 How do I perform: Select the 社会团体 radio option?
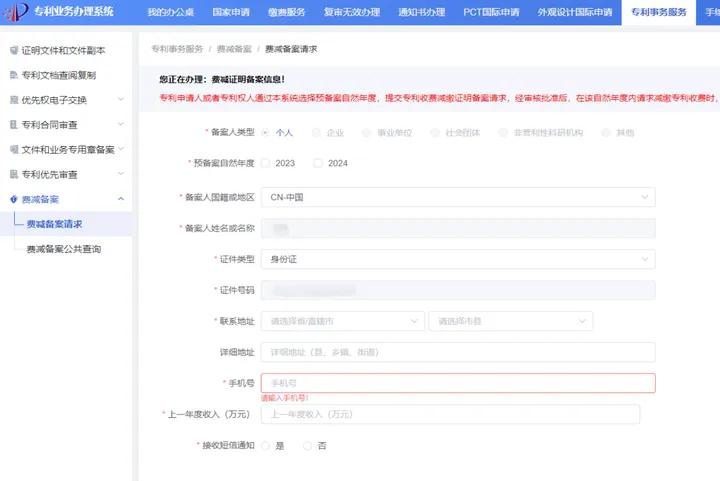tap(435, 133)
